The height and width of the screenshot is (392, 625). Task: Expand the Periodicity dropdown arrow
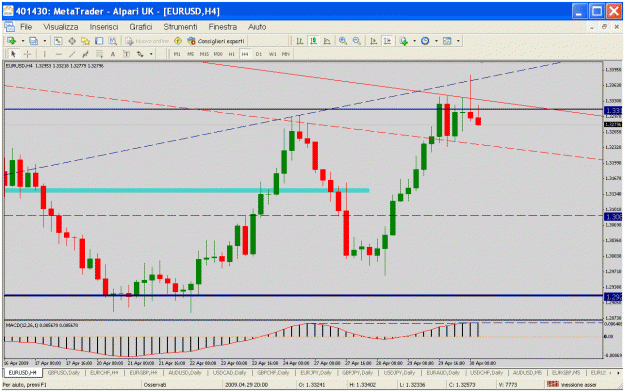(436, 41)
